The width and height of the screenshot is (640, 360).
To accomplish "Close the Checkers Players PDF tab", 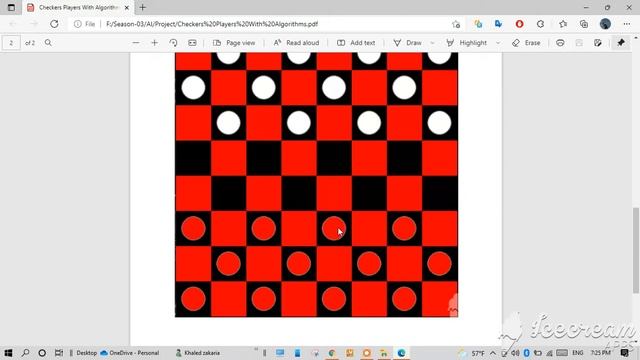I will (x=127, y=7).
